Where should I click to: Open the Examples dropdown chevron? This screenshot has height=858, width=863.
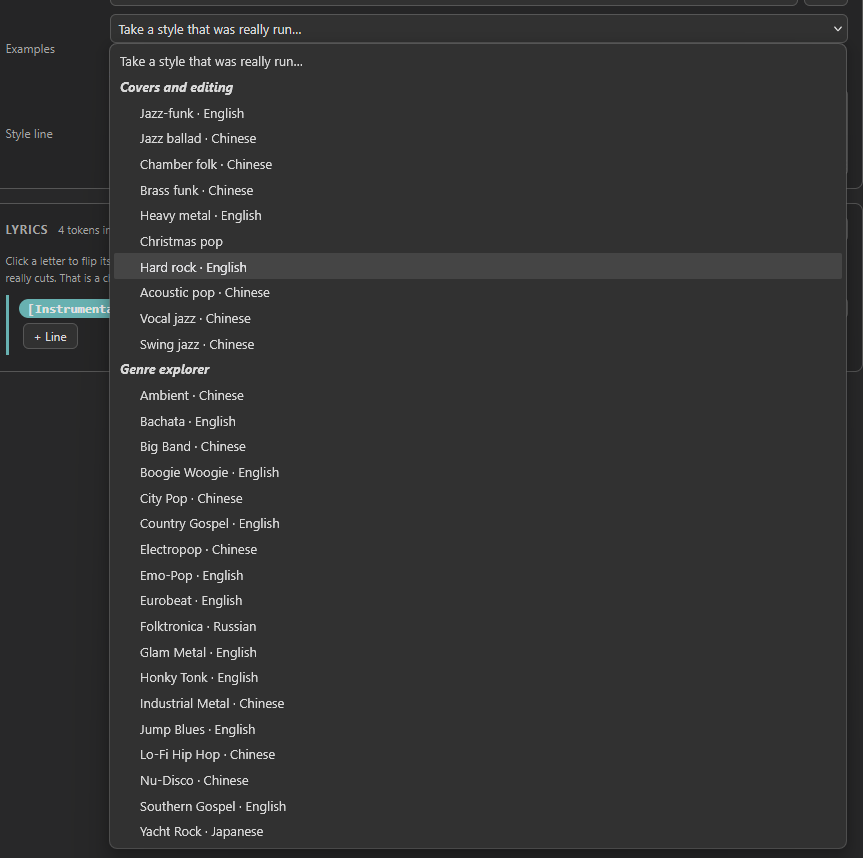837,29
